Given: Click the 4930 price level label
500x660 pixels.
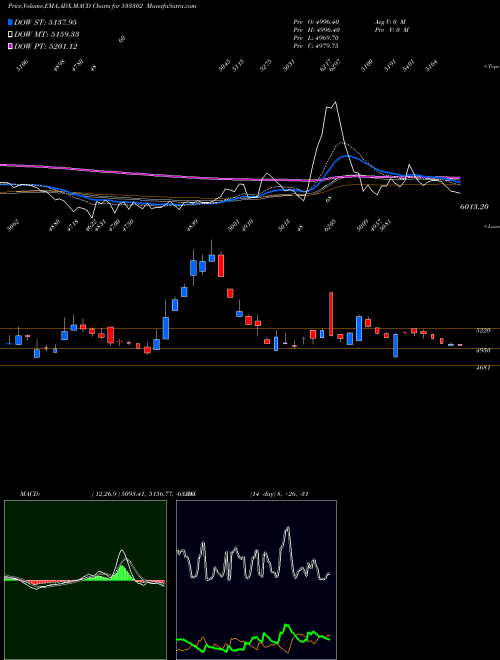Looking at the screenshot, I should tap(483, 350).
